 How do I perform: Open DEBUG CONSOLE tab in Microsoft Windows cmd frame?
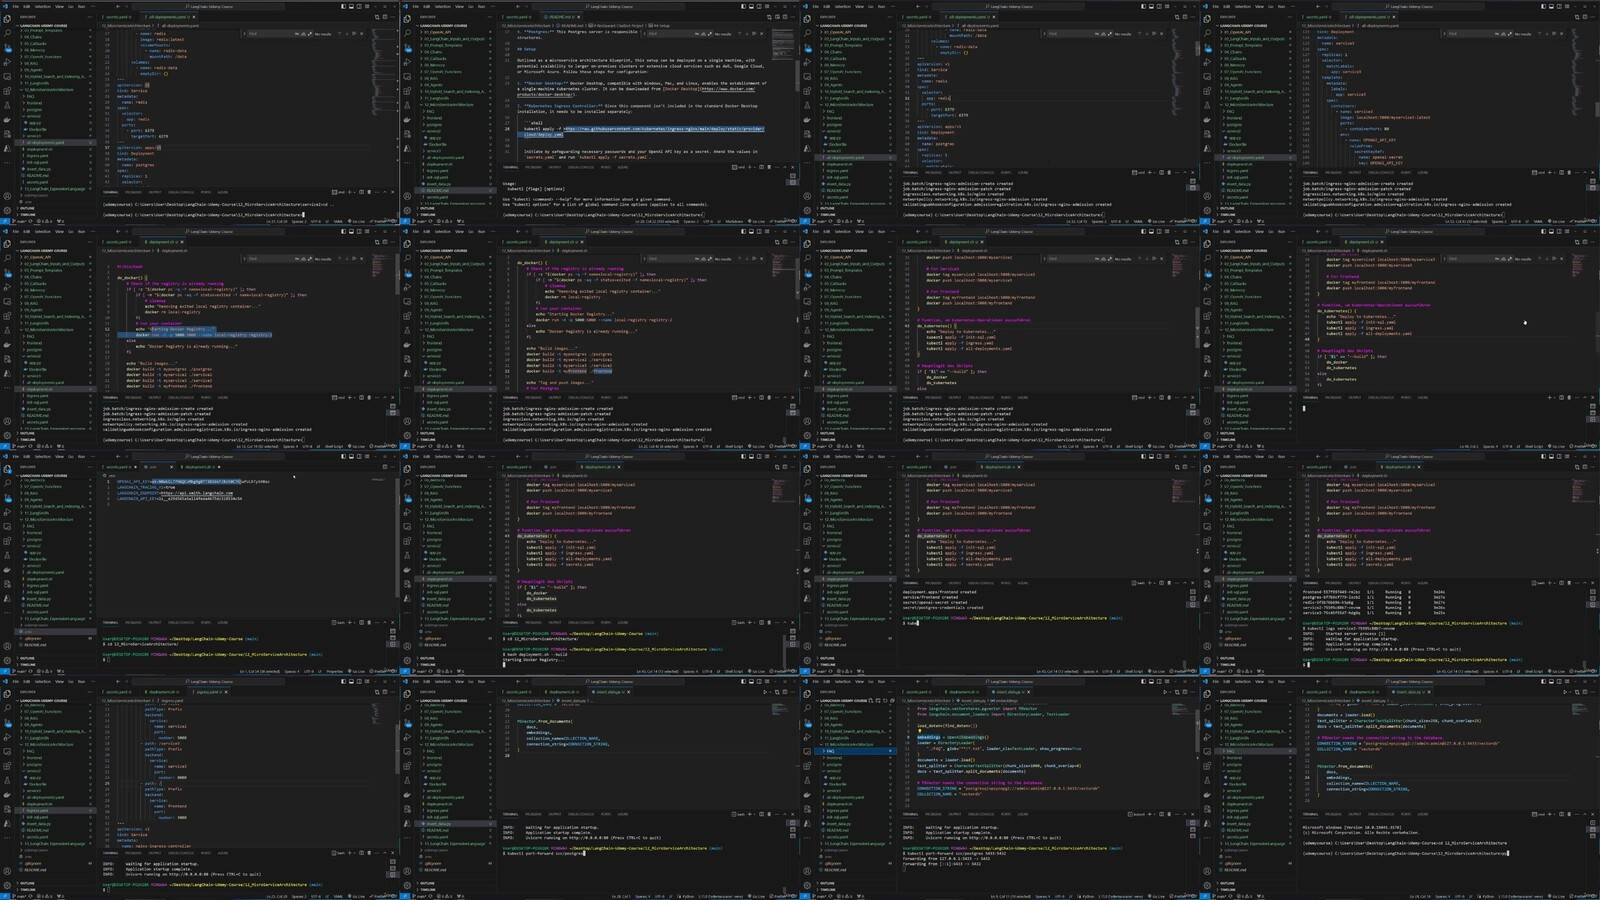pos(1381,814)
